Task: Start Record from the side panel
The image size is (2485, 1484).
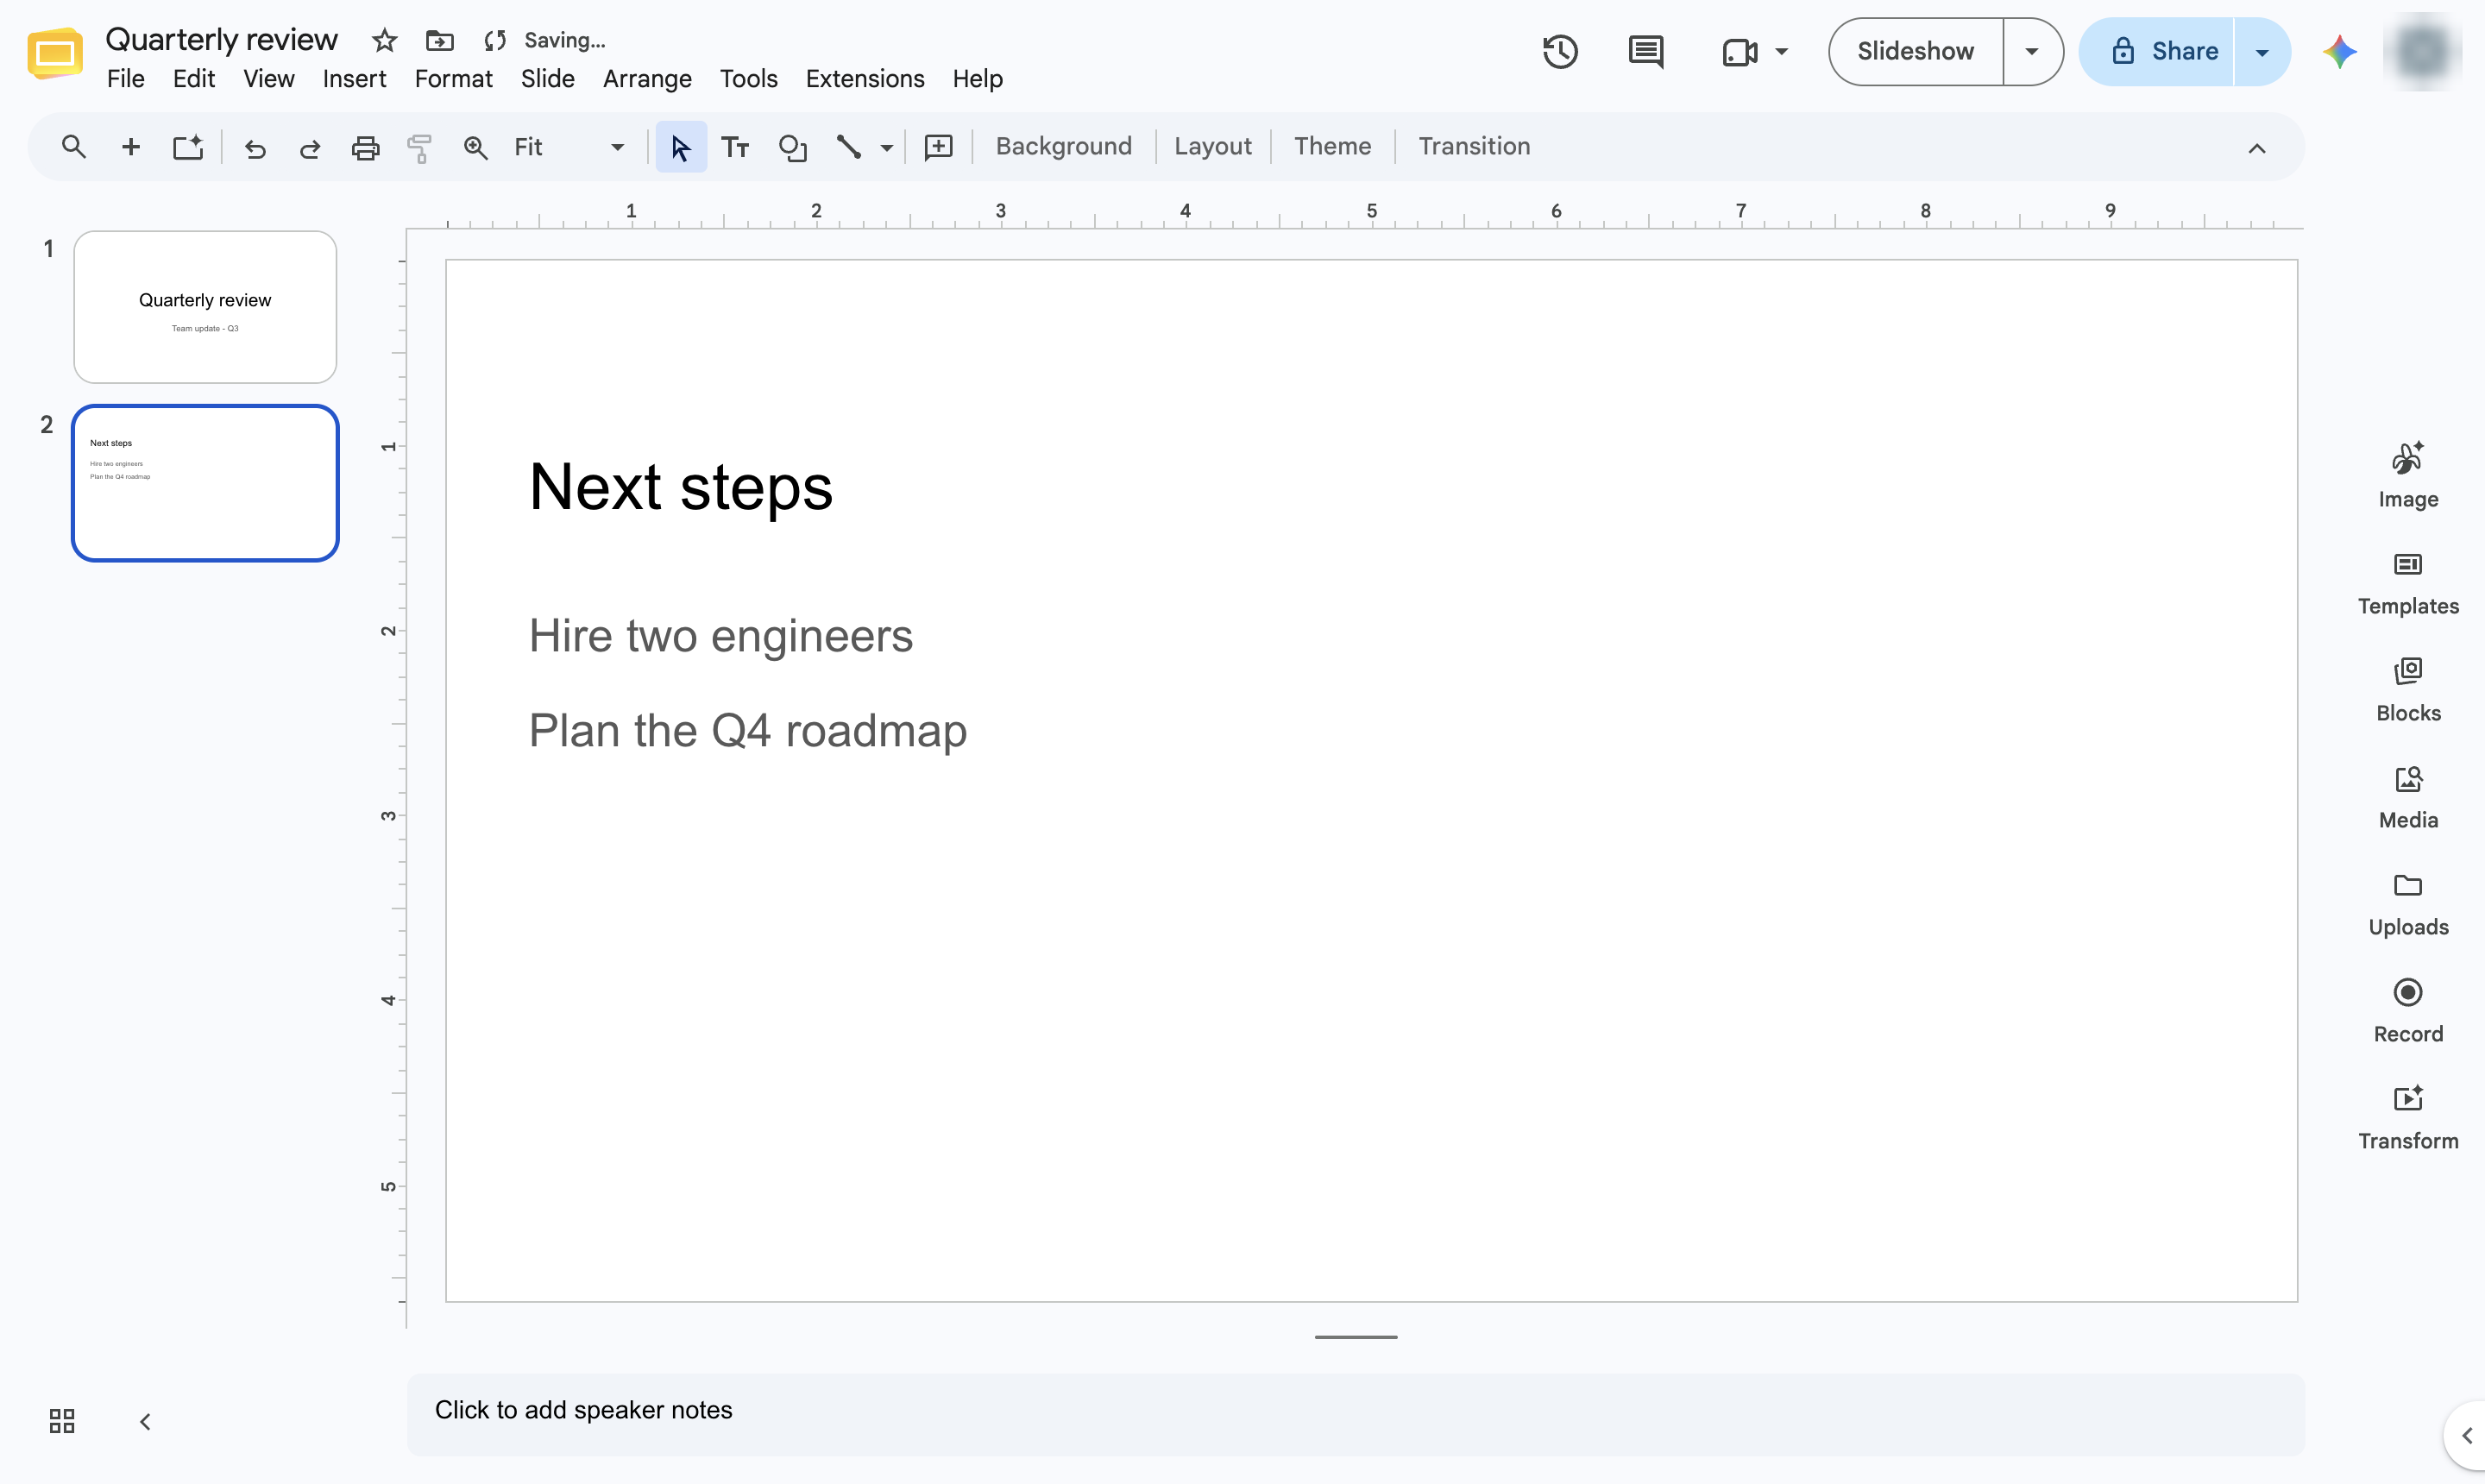Action: pyautogui.click(x=2407, y=1012)
